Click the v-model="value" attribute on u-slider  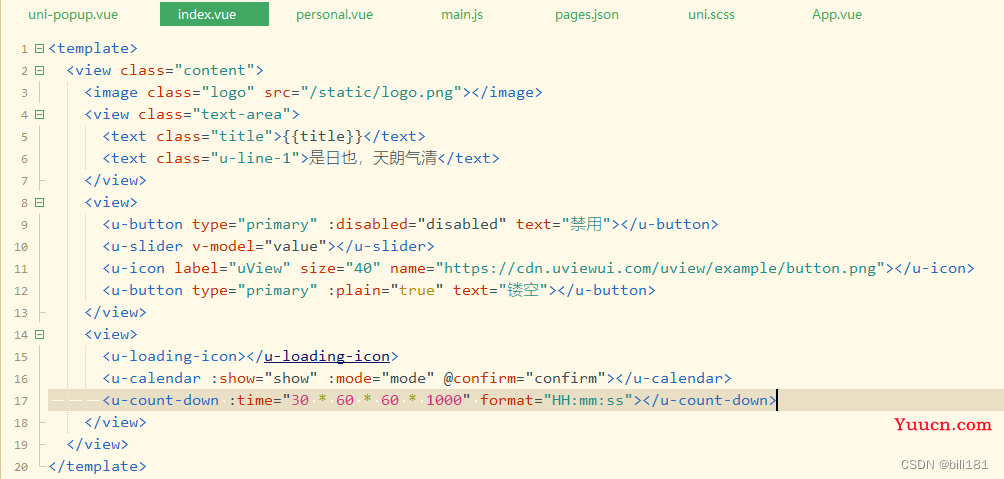tap(260, 247)
